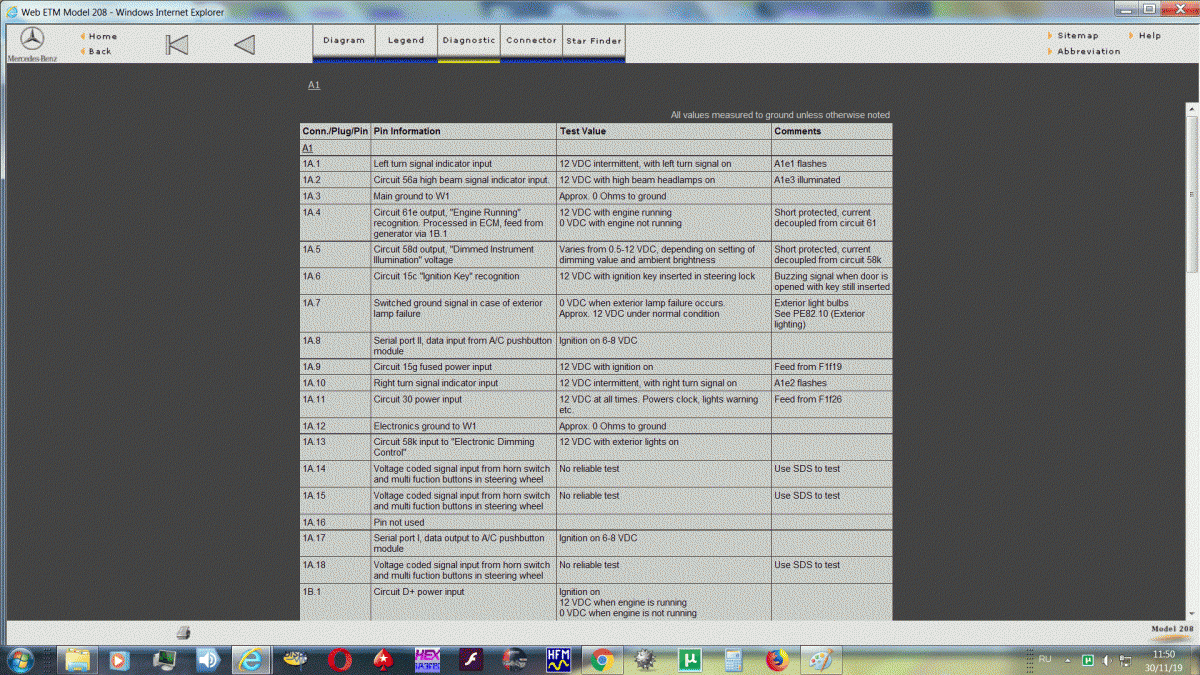
Task: Switch to the Legend tab
Action: [x=406, y=41]
